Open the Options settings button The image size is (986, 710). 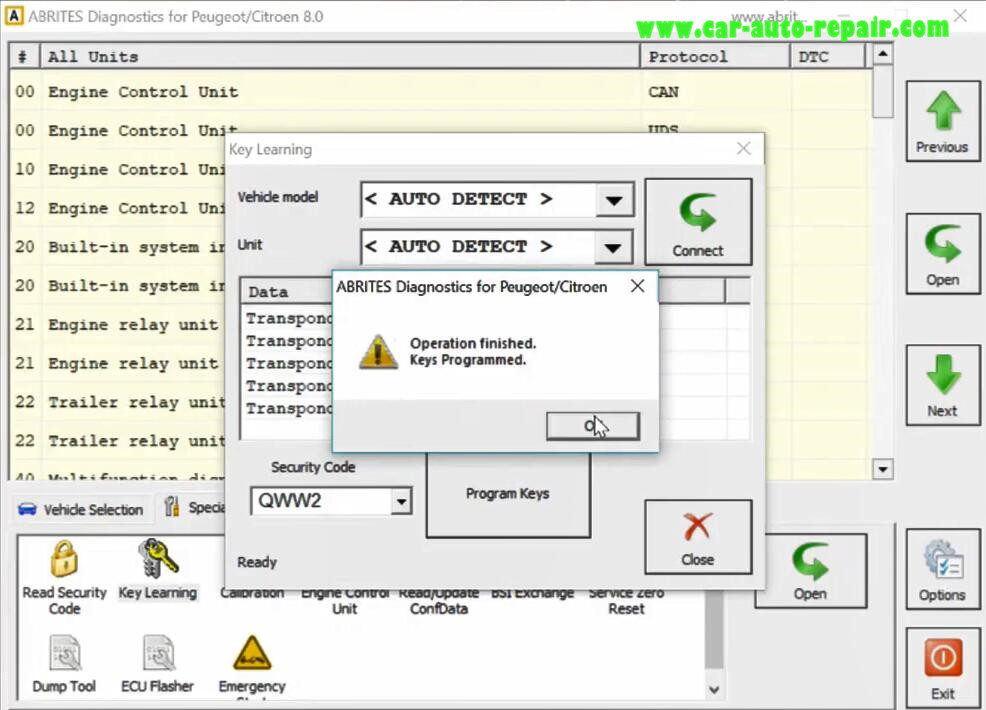(x=942, y=569)
